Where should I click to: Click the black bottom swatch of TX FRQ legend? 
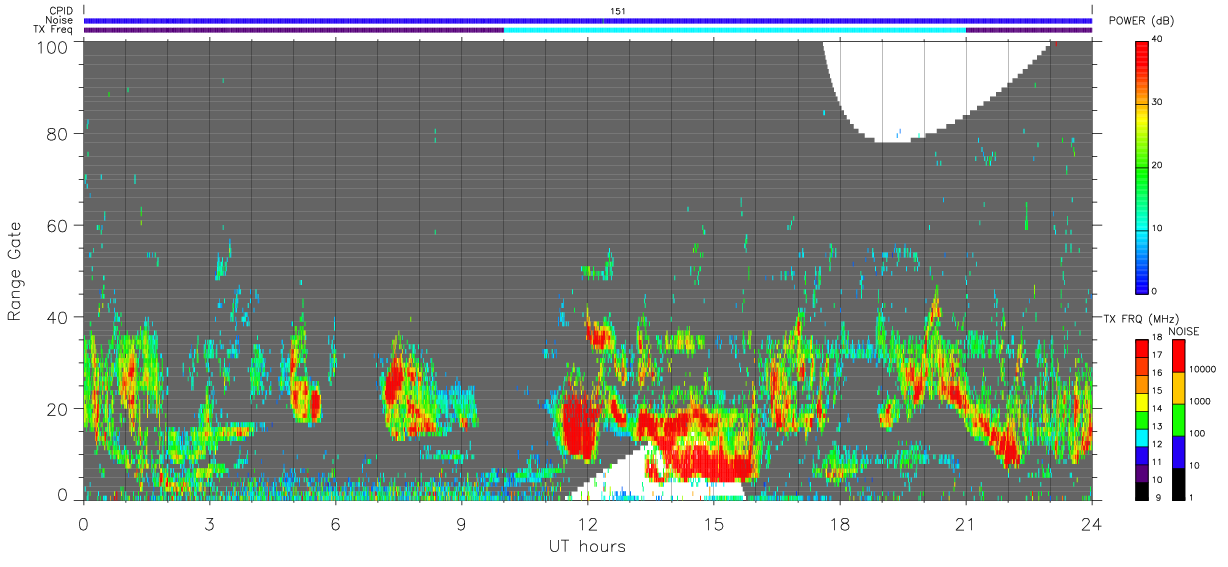point(1141,492)
